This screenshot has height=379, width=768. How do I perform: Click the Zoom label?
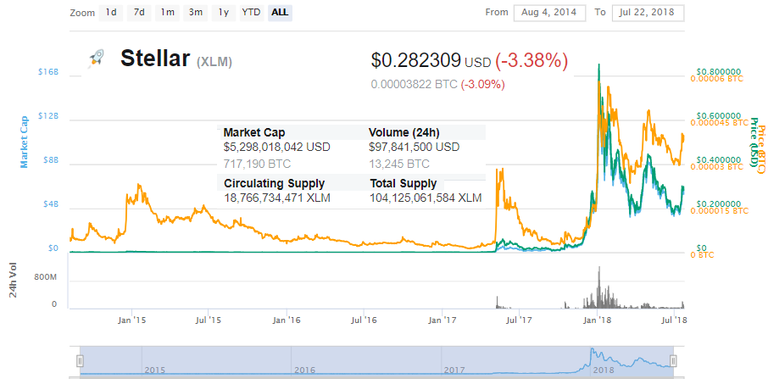pyautogui.click(x=82, y=13)
